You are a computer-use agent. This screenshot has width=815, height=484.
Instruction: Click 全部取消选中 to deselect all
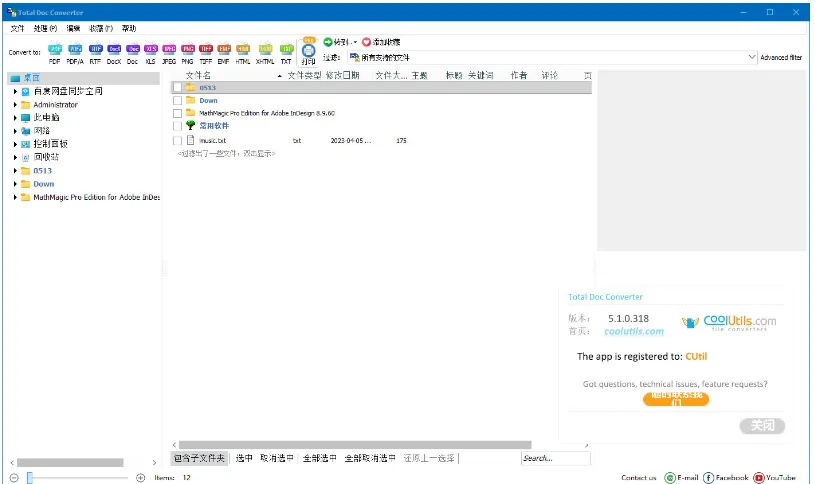370,458
